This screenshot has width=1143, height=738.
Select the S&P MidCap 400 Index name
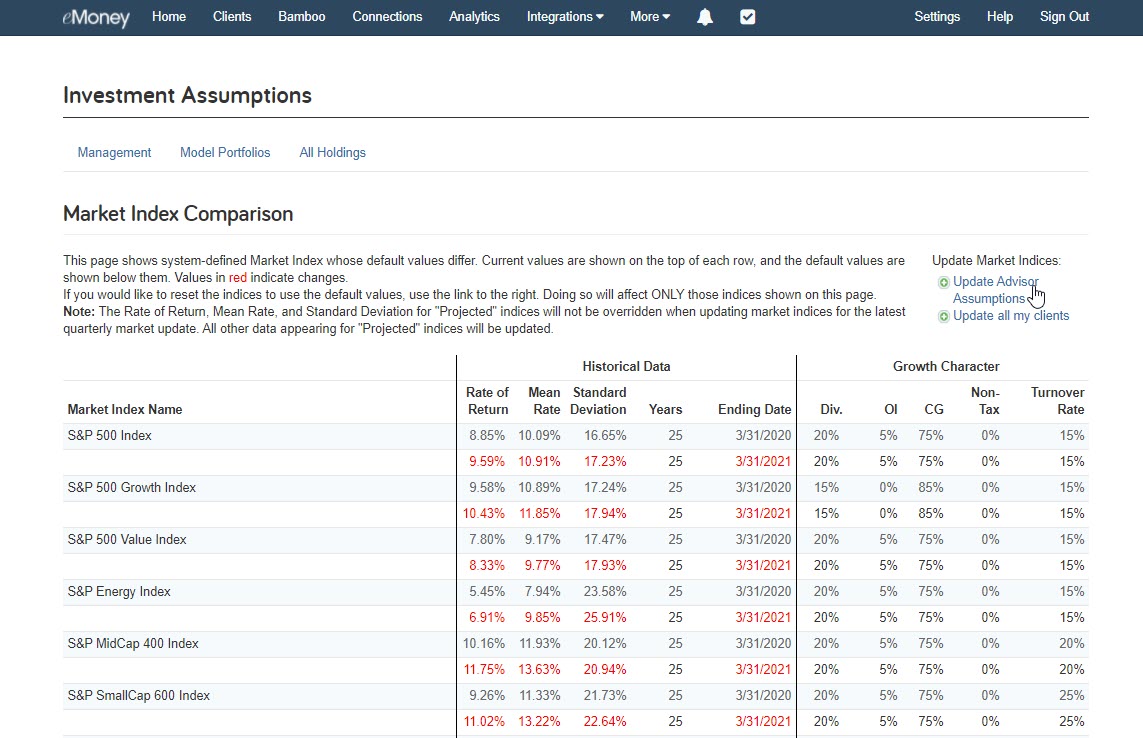(133, 643)
